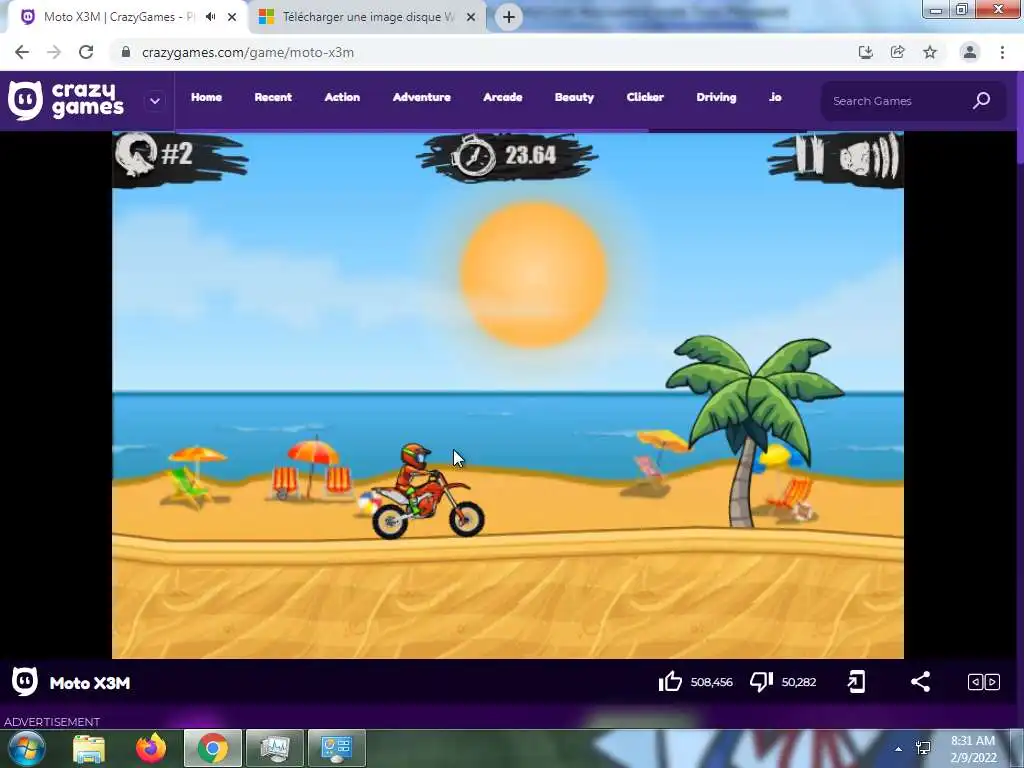Pause the game with pause icon
Screen dimensions: 1024x768
pos(808,155)
